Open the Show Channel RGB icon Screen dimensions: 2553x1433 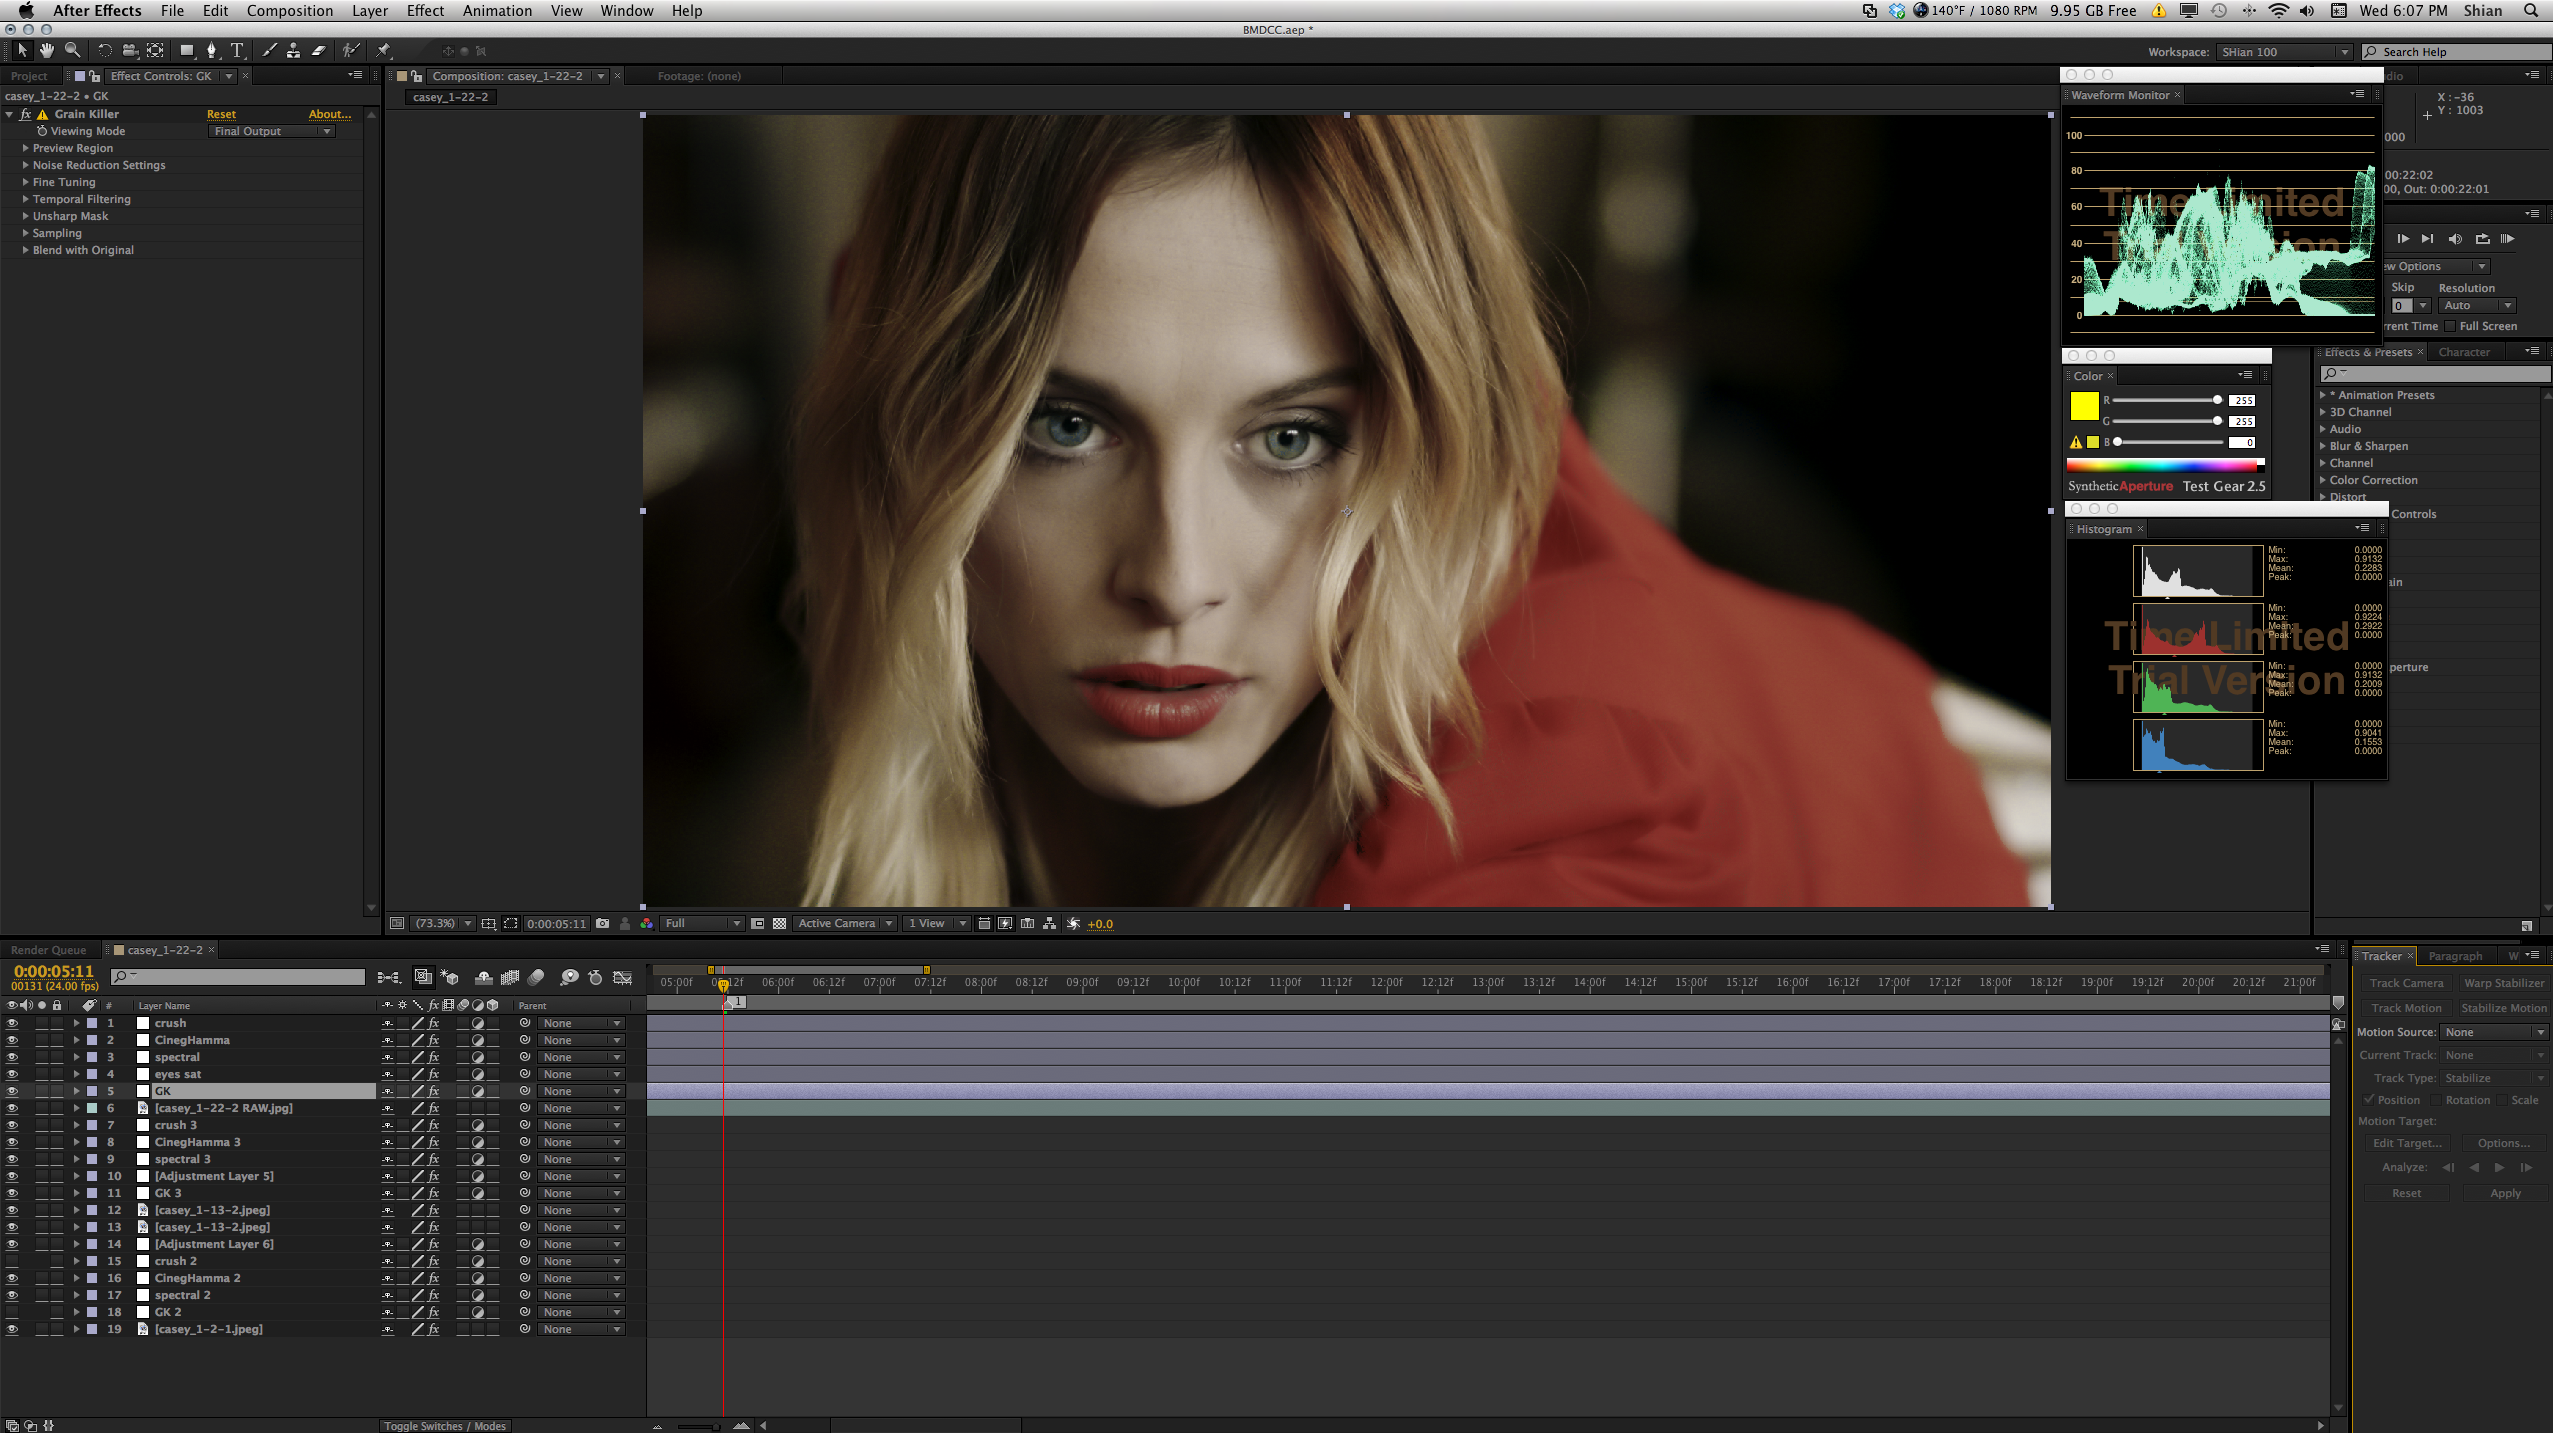(647, 923)
